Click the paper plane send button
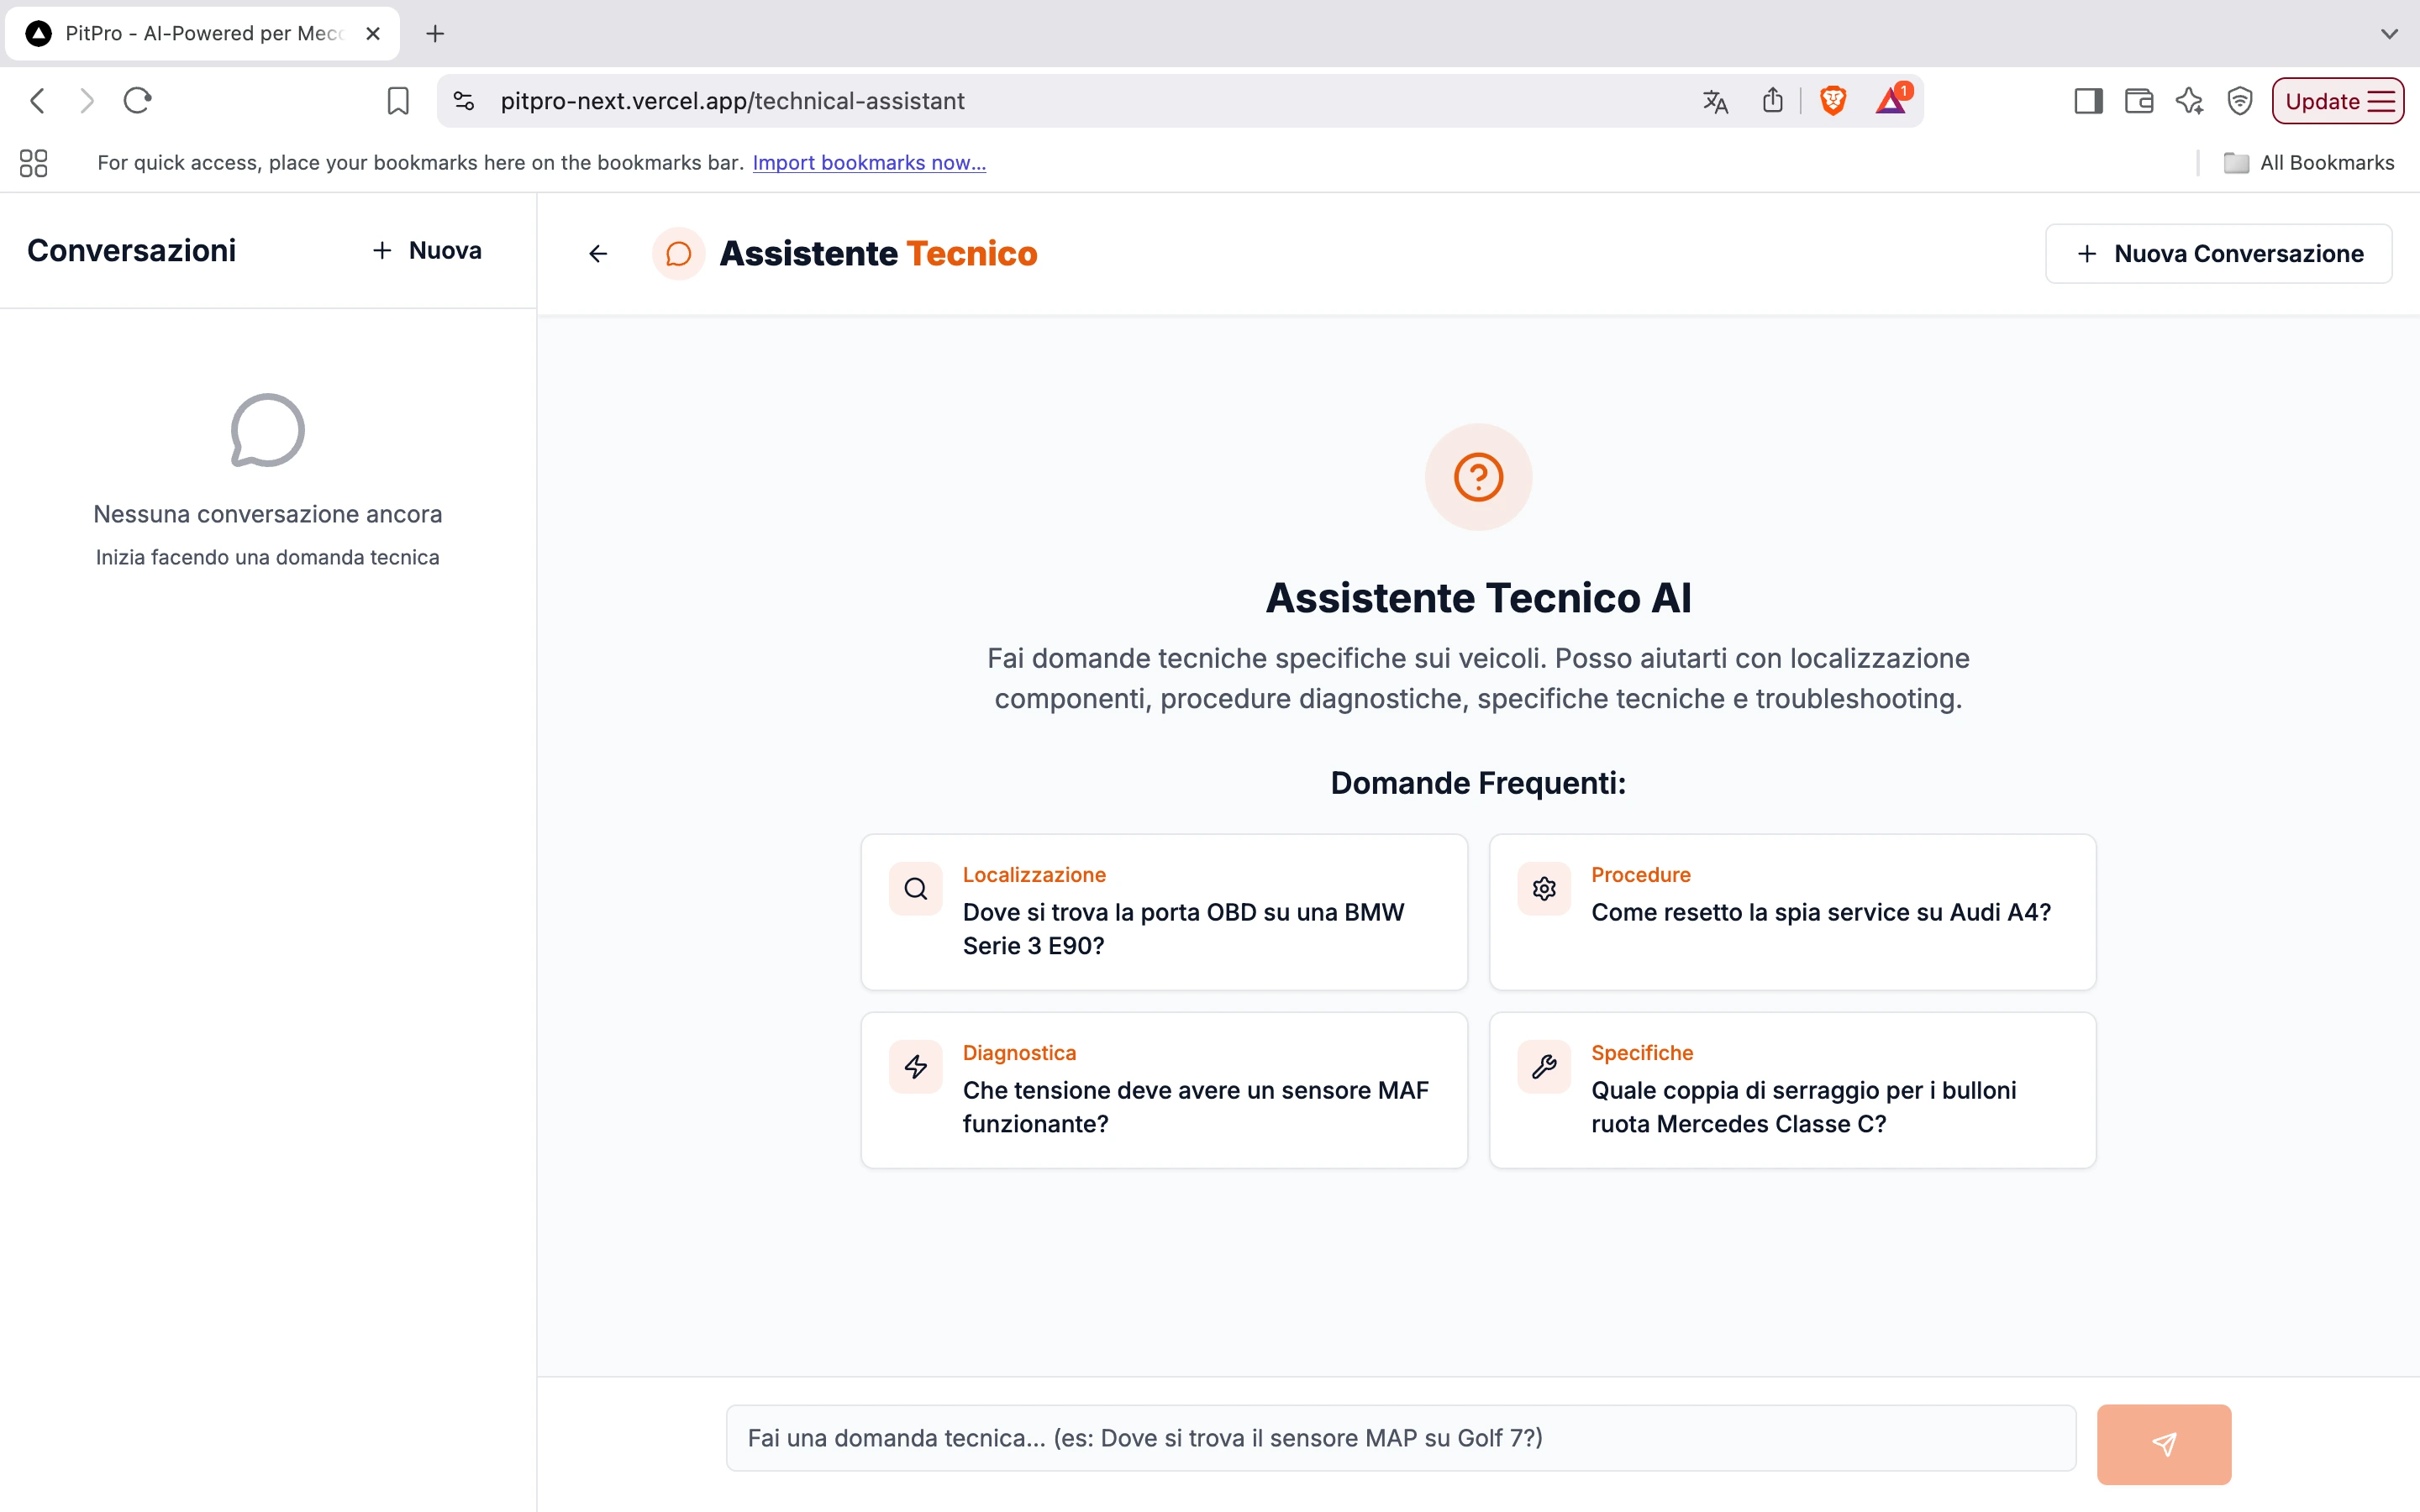This screenshot has width=2420, height=1512. pyautogui.click(x=2163, y=1443)
